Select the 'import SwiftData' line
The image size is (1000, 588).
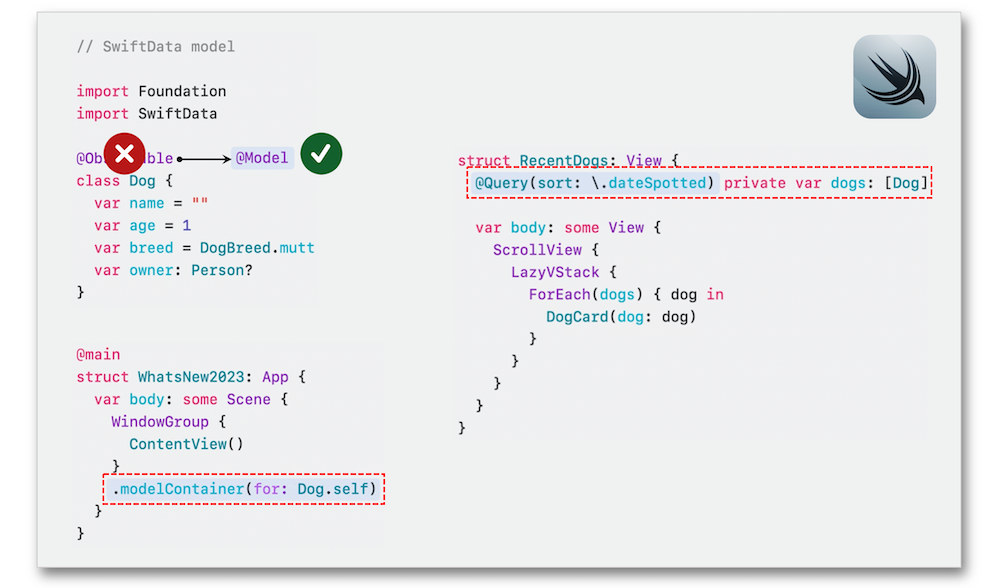(146, 114)
